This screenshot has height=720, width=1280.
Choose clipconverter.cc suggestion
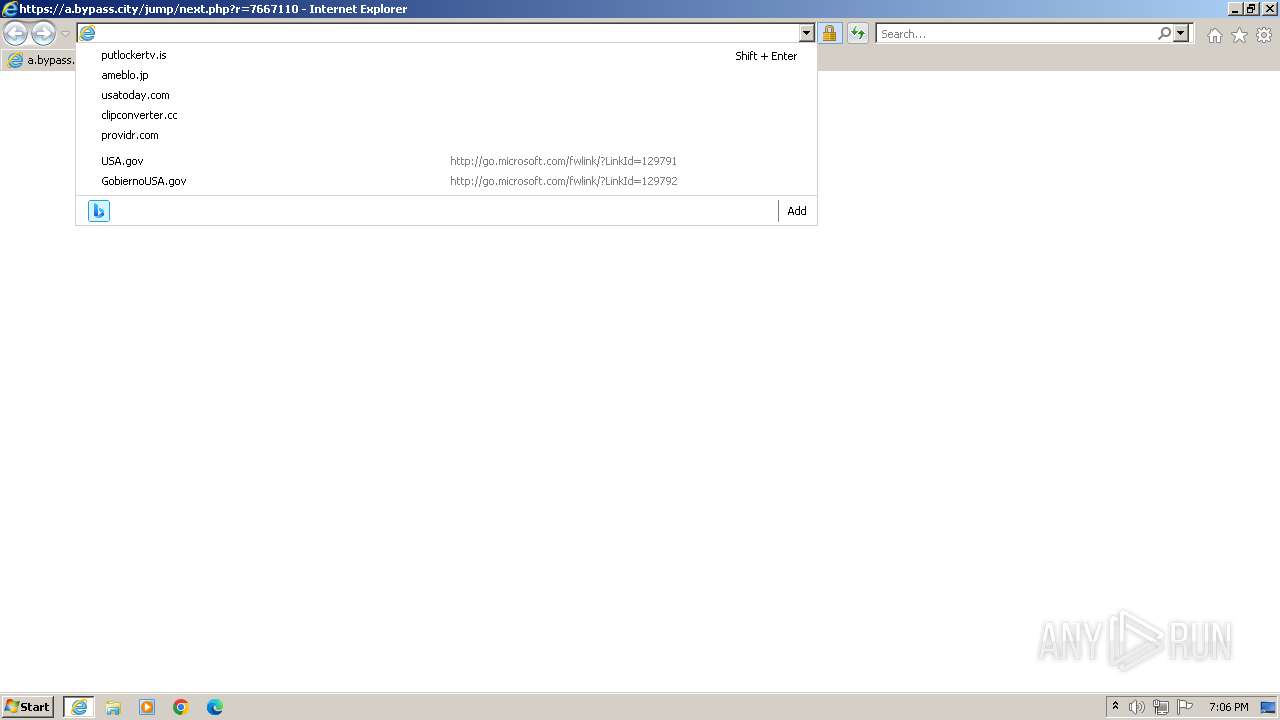(x=446, y=115)
